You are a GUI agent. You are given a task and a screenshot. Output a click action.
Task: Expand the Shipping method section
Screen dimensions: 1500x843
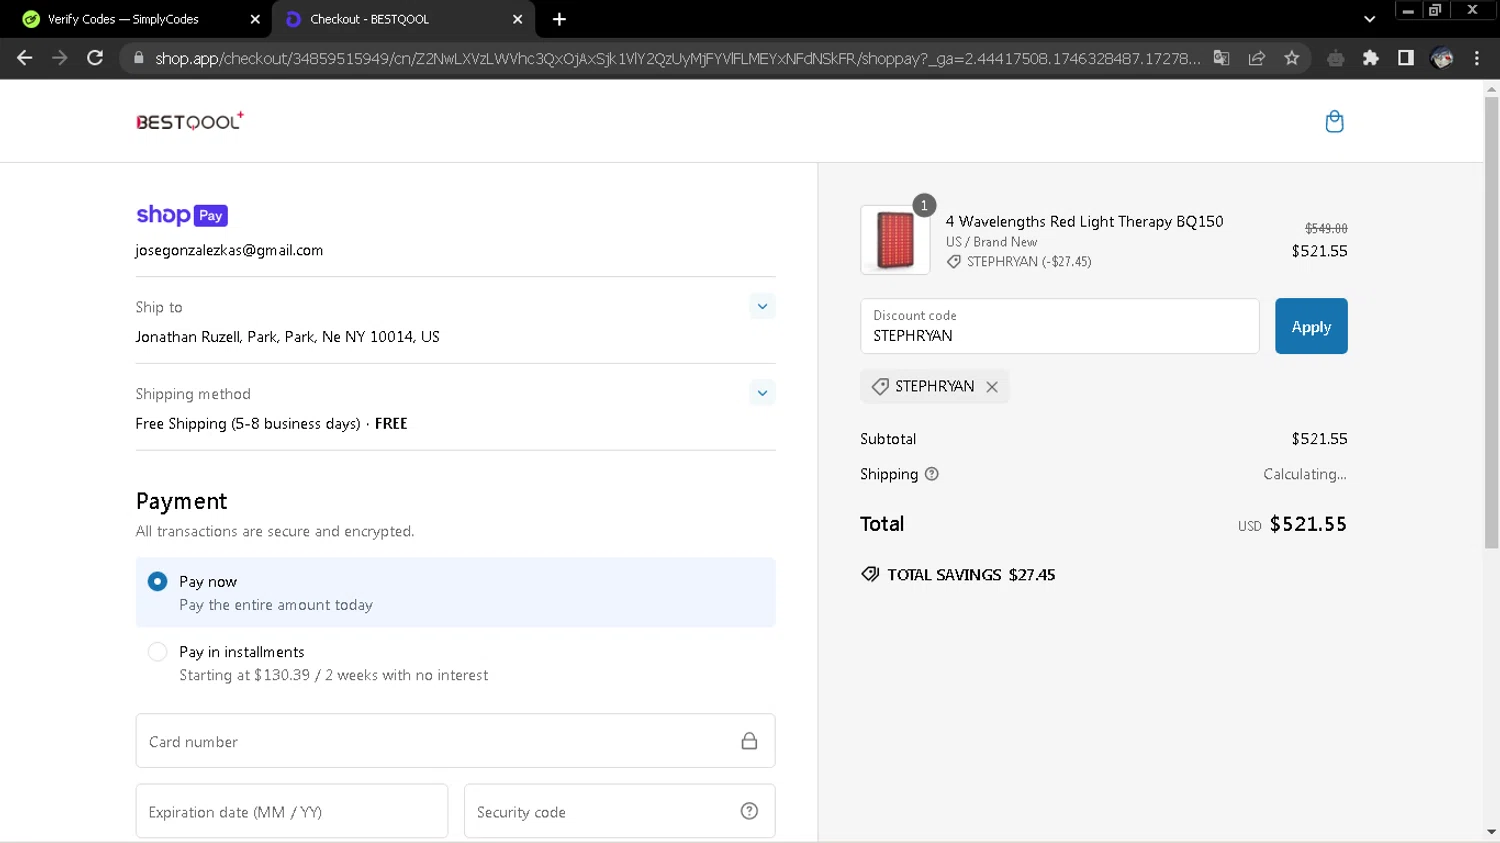[762, 393]
